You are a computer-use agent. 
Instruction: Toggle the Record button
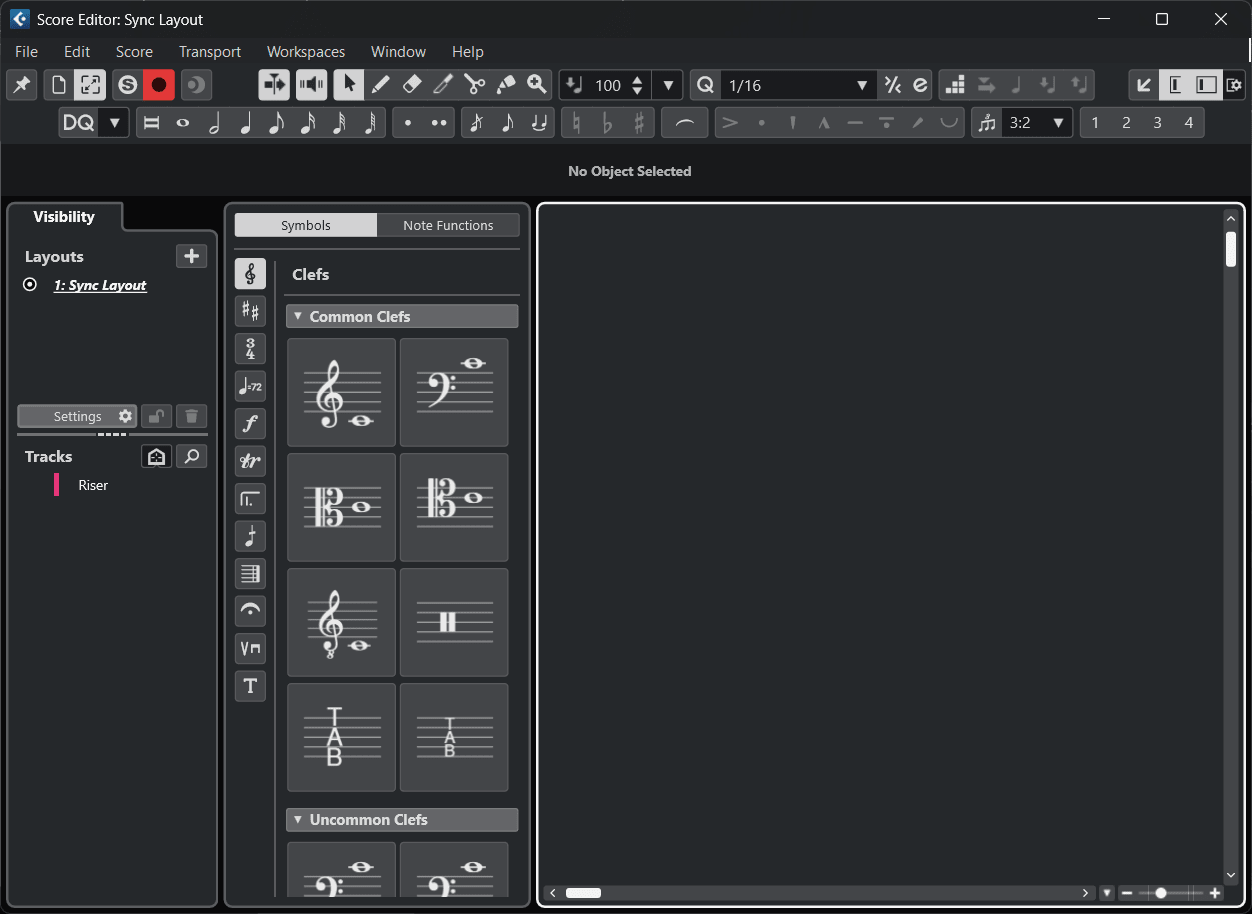point(158,85)
